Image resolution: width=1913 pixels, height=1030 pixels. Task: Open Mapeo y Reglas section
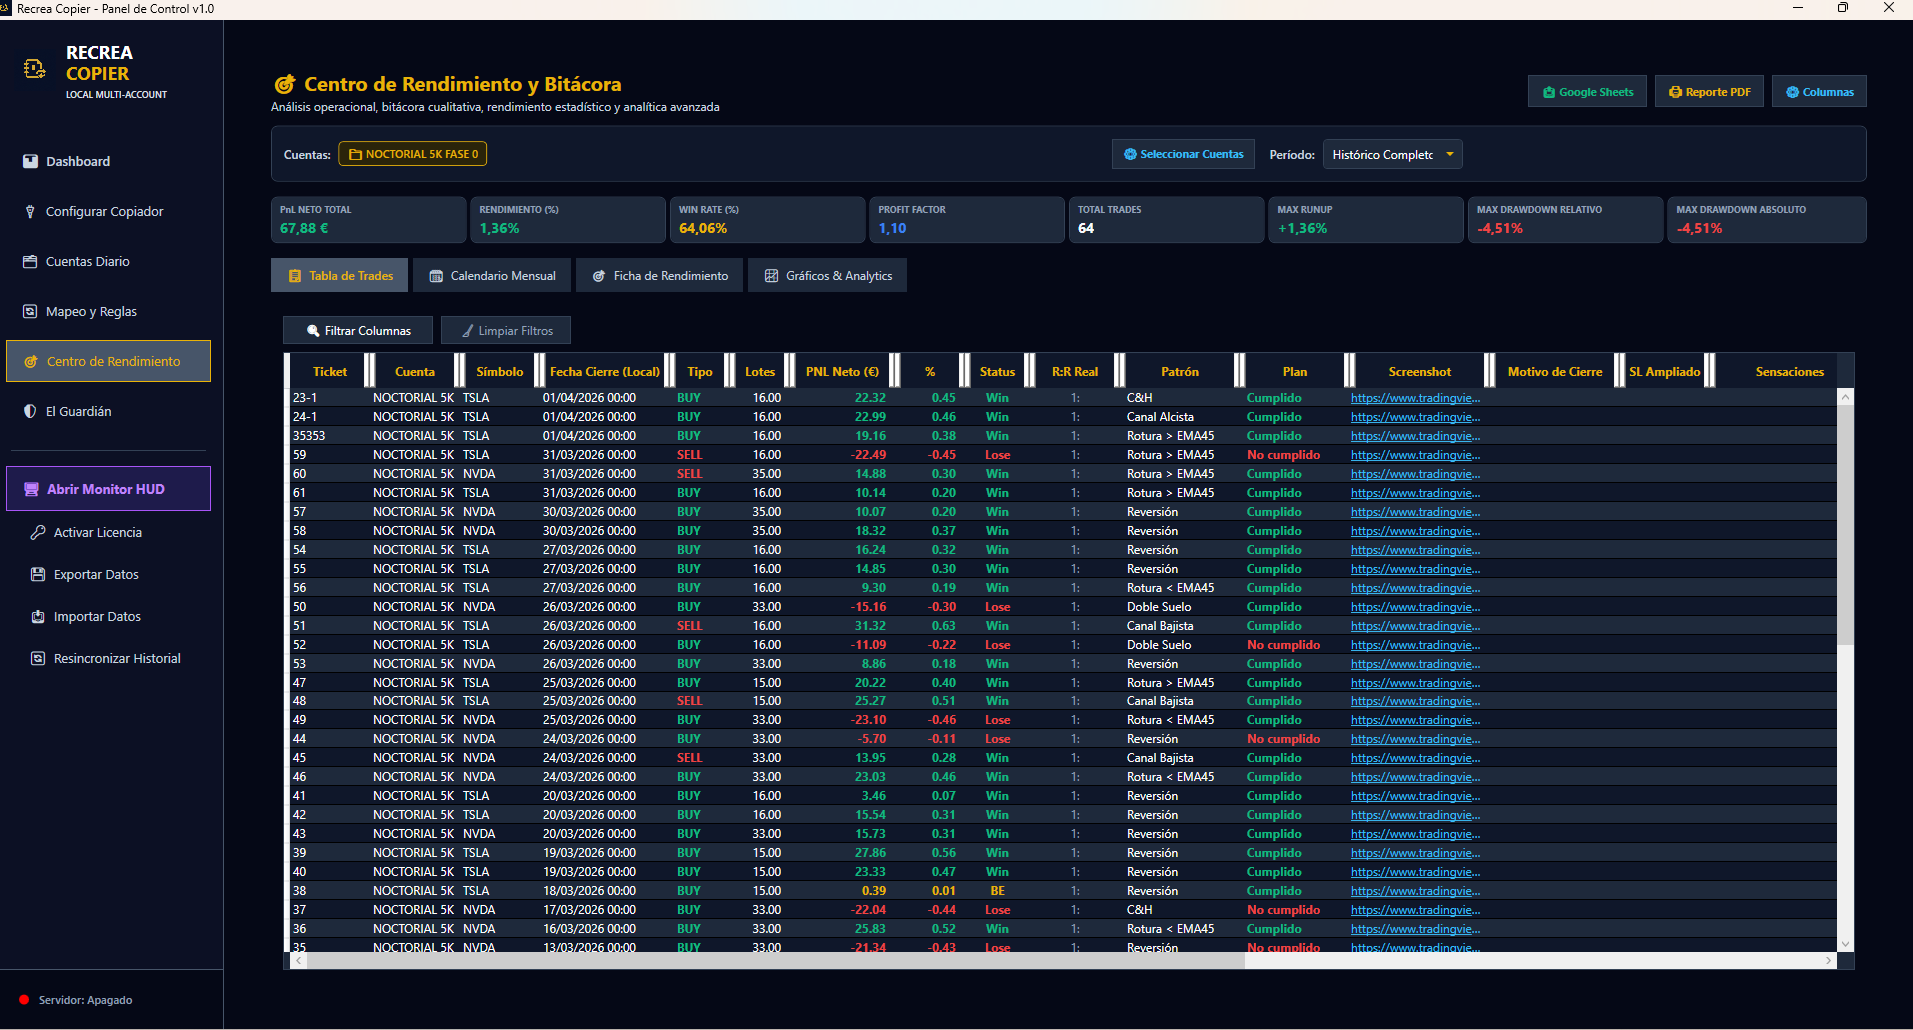[x=108, y=311]
